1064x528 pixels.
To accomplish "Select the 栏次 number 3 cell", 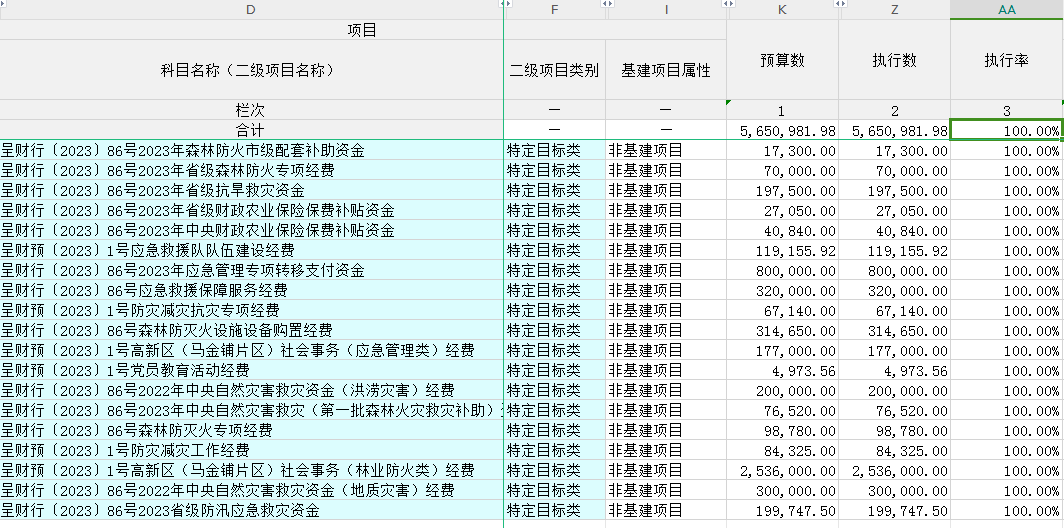I will [1007, 111].
